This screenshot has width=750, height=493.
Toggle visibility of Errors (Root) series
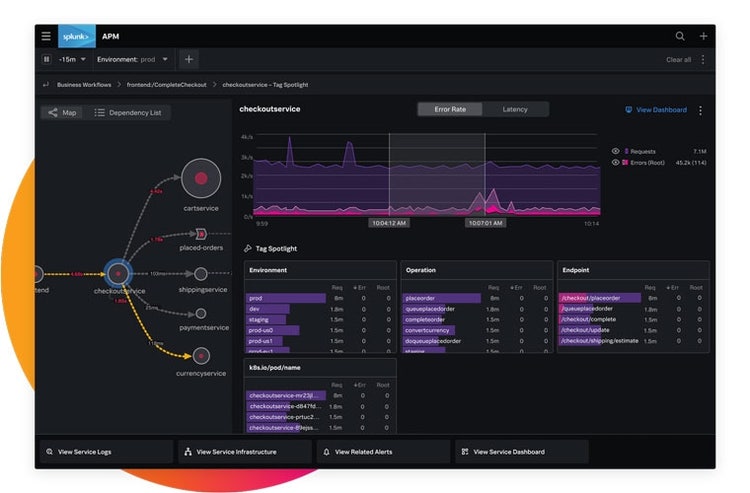click(615, 162)
